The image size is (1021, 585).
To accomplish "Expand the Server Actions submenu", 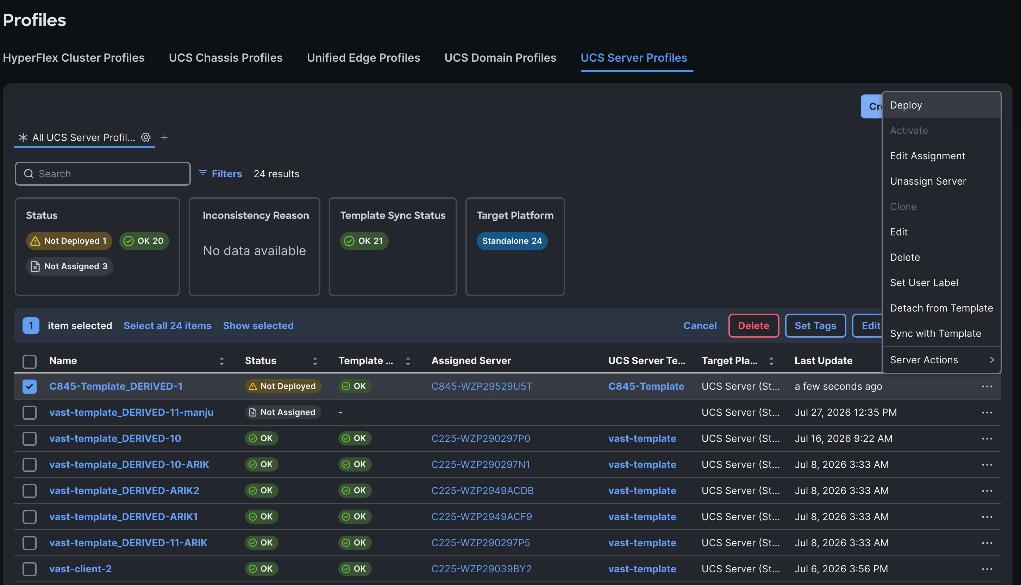I will coord(942,360).
